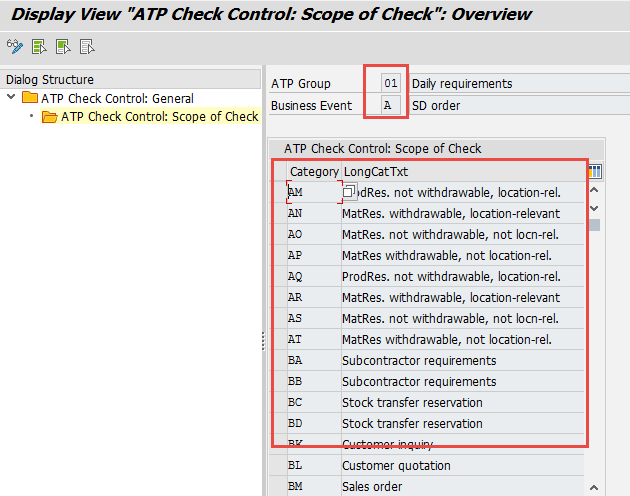Click the splitter handle between the panels
Screen dimensions: 630x496
[264, 341]
